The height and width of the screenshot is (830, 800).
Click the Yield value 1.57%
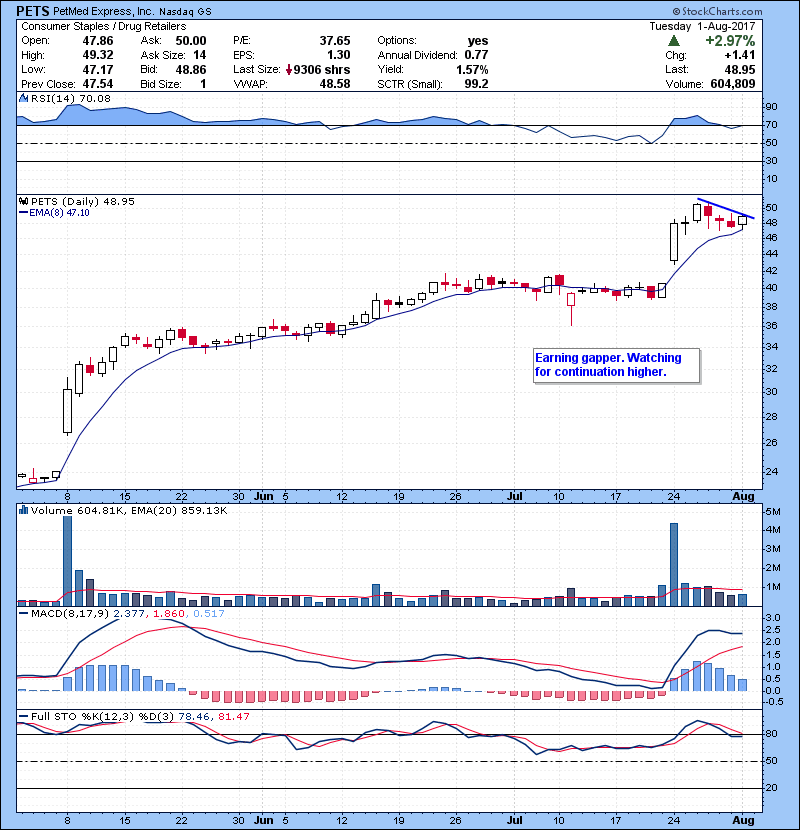pyautogui.click(x=472, y=69)
